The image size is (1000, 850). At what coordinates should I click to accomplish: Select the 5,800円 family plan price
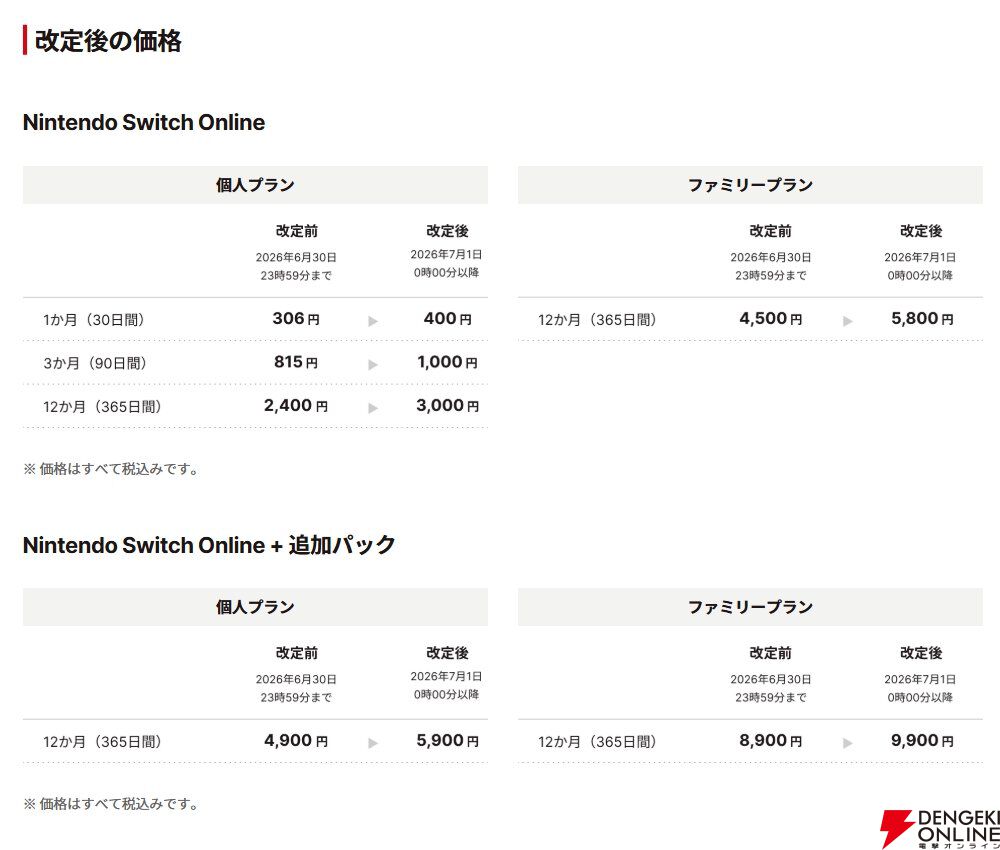click(922, 318)
